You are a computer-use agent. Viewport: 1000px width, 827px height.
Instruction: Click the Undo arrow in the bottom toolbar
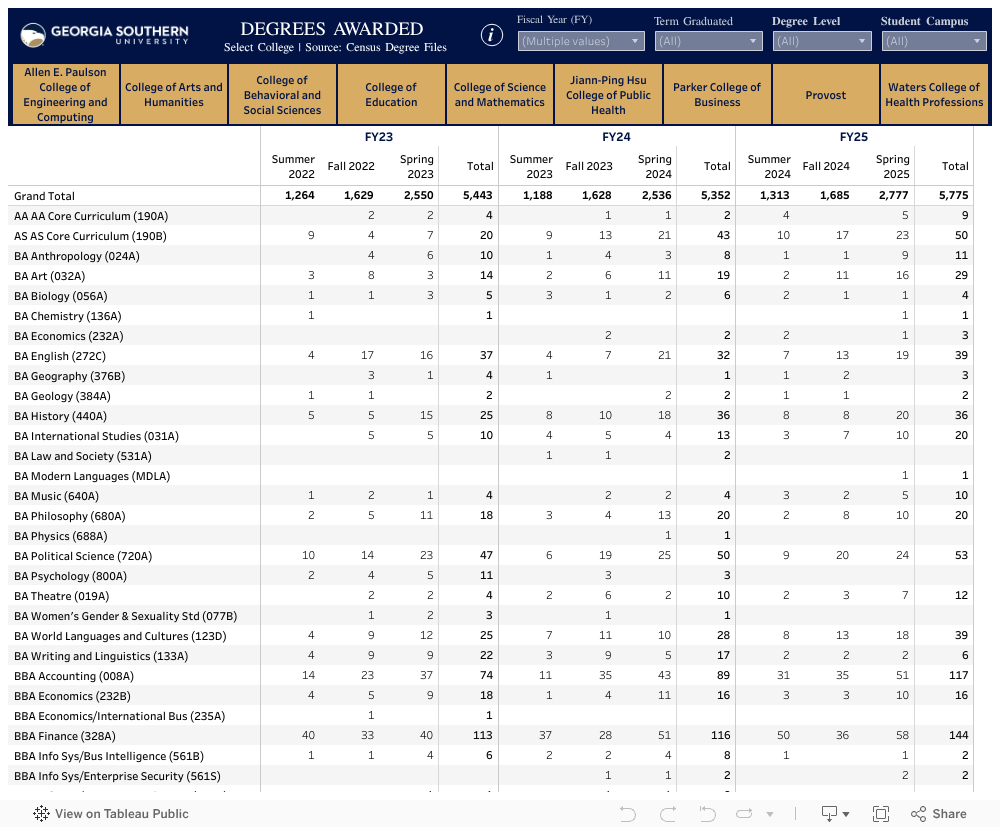628,813
